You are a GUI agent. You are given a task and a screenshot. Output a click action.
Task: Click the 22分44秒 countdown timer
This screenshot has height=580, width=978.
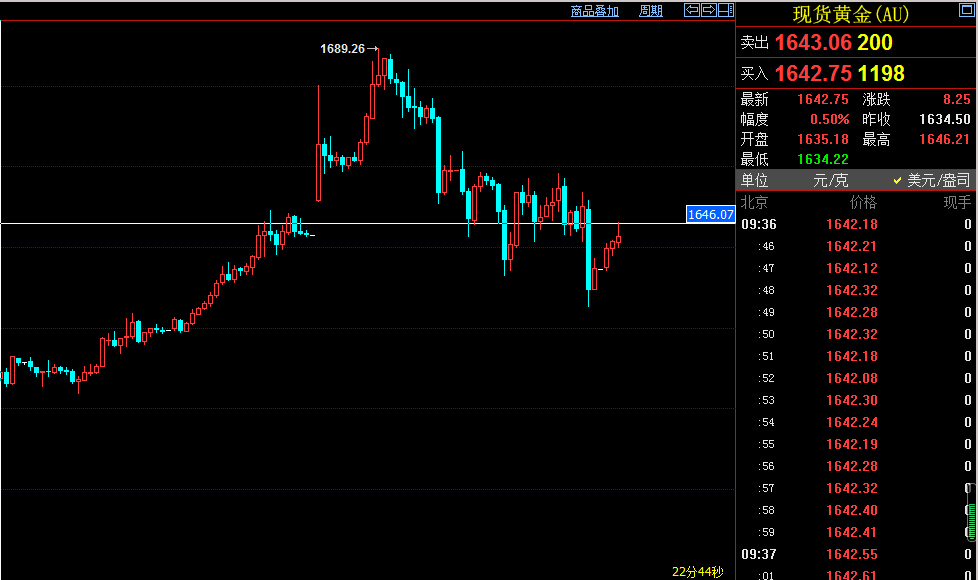tap(697, 572)
